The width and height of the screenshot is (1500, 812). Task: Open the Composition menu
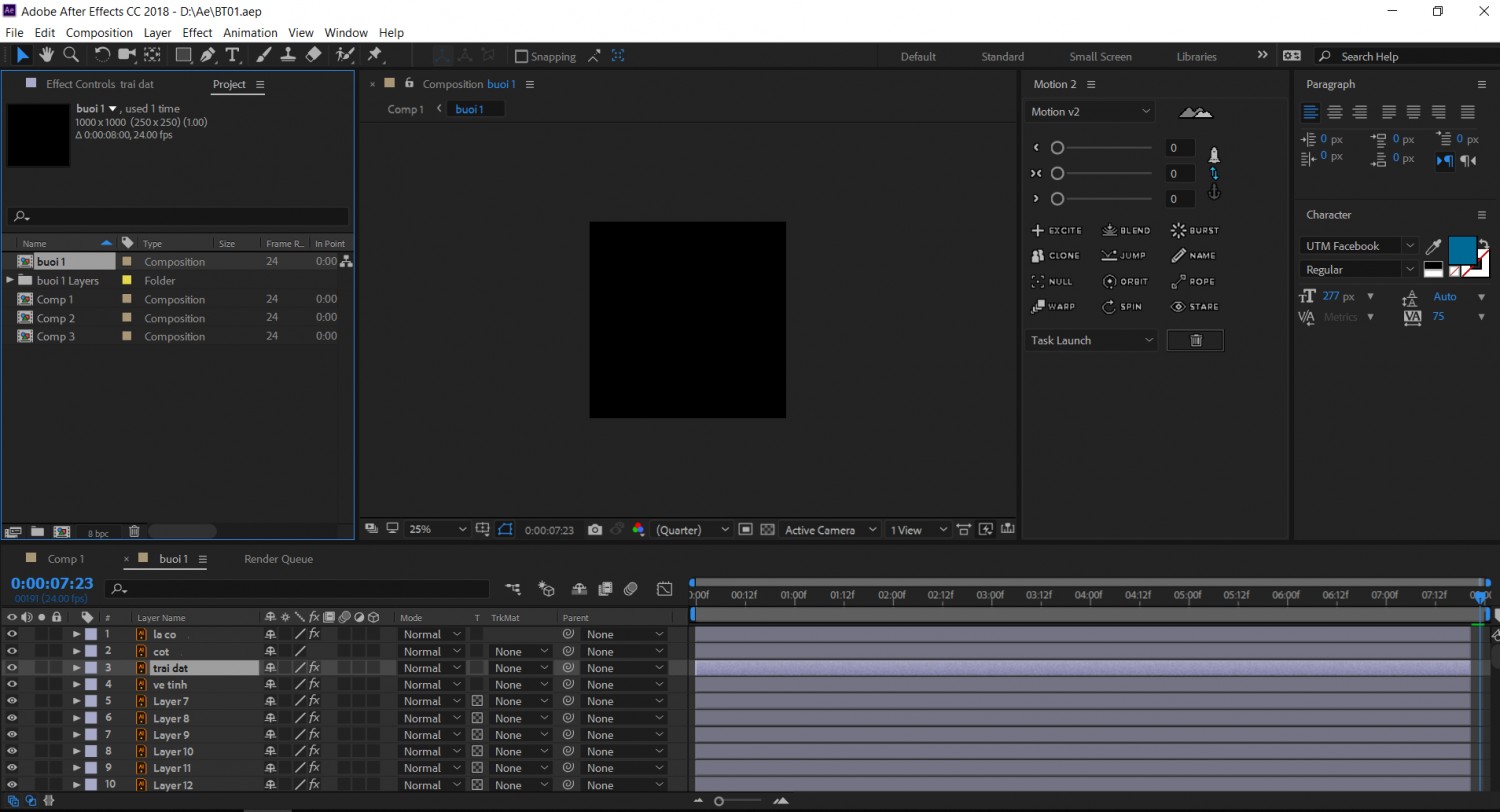coord(99,33)
